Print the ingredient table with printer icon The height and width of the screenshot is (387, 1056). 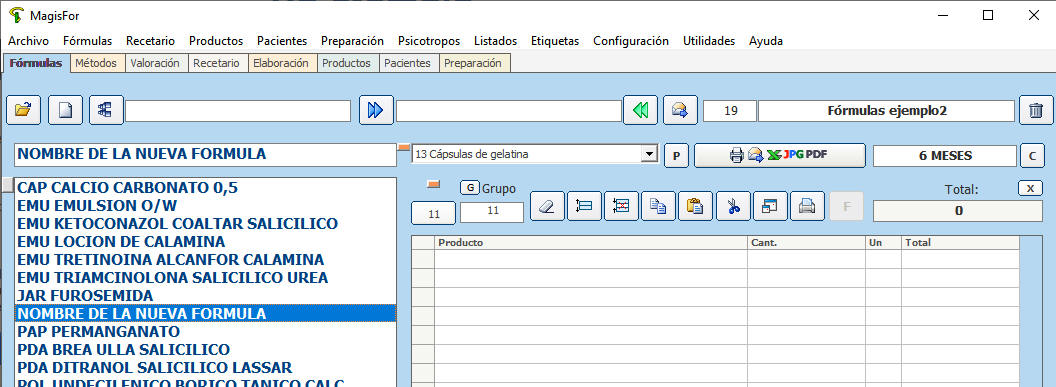pos(807,207)
